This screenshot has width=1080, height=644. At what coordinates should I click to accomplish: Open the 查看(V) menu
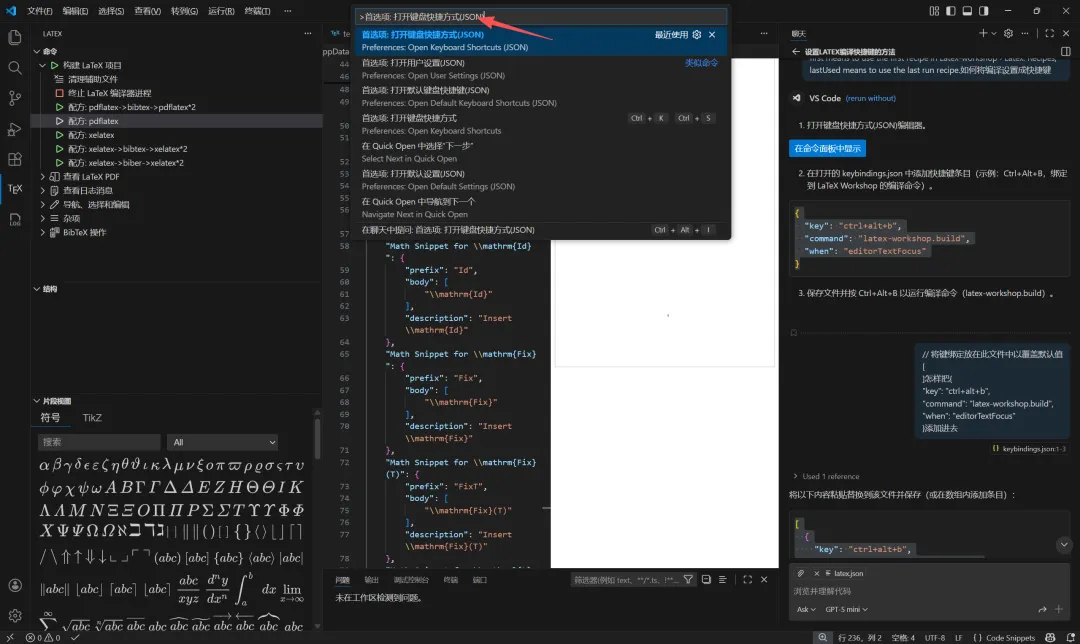(147, 11)
